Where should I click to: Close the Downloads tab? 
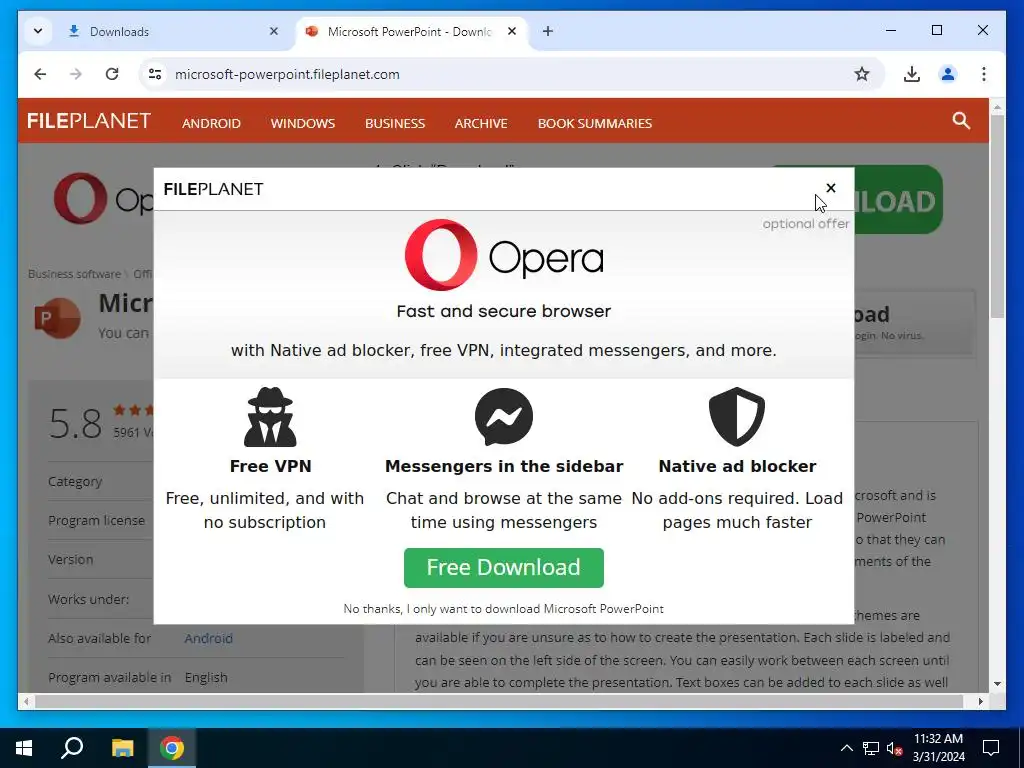coord(274,31)
